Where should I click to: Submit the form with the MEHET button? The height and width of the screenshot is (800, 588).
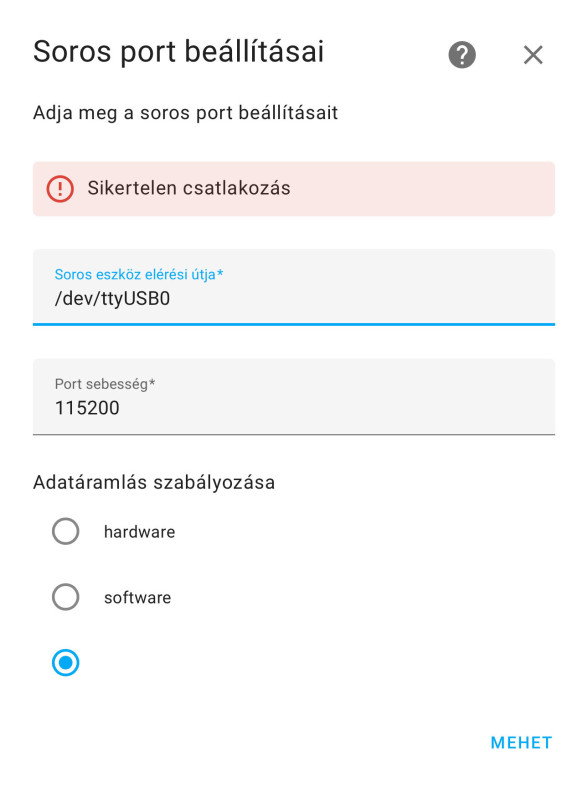(x=521, y=742)
